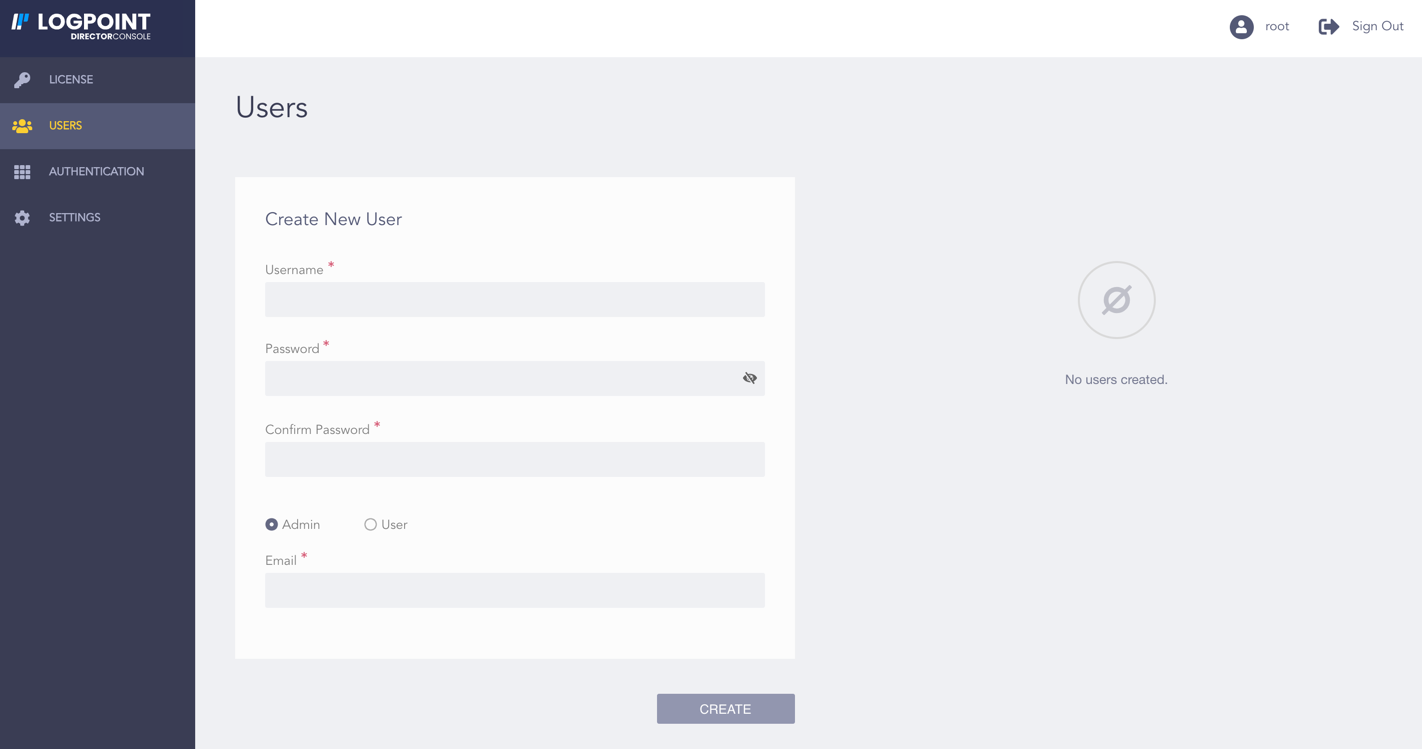Click the Settings gear icon

(22, 218)
